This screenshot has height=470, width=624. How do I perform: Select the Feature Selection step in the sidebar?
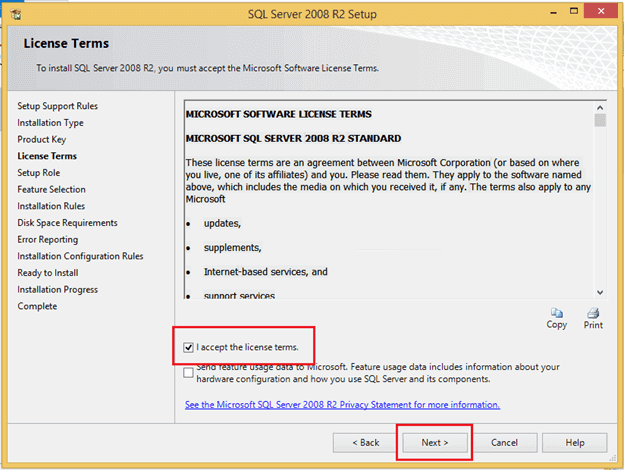(x=51, y=189)
